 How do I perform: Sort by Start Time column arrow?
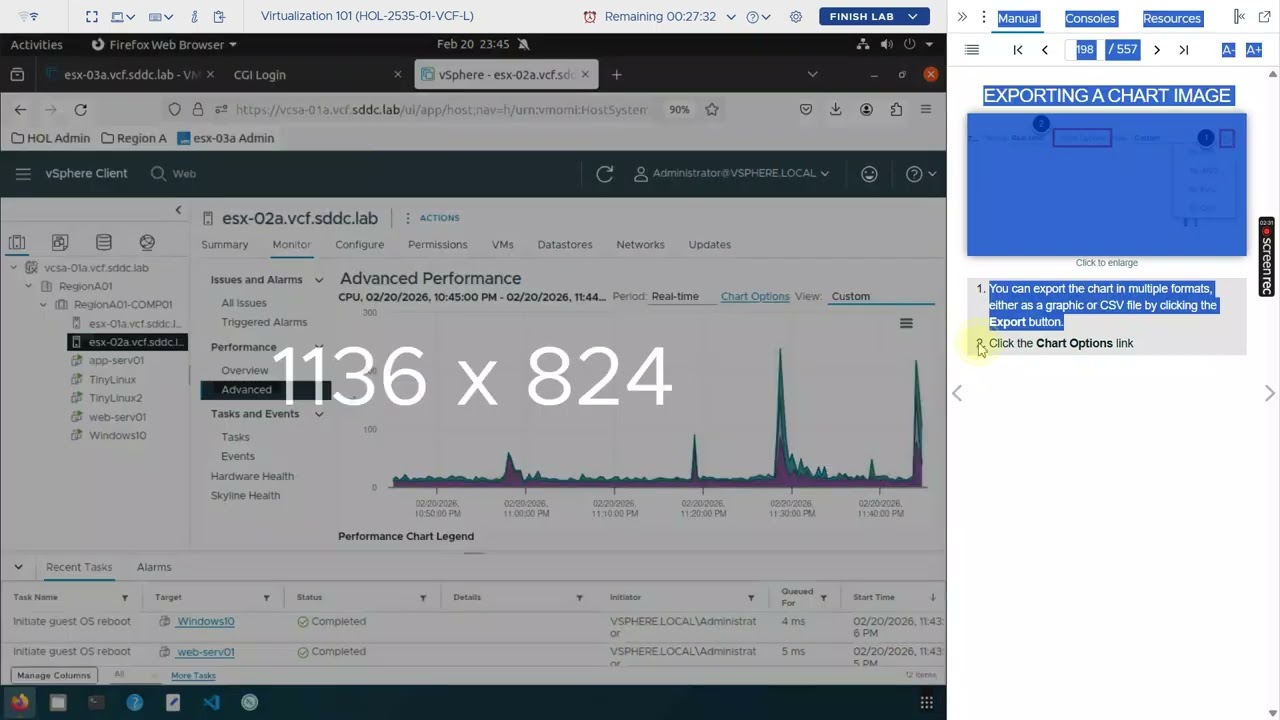[932, 598]
